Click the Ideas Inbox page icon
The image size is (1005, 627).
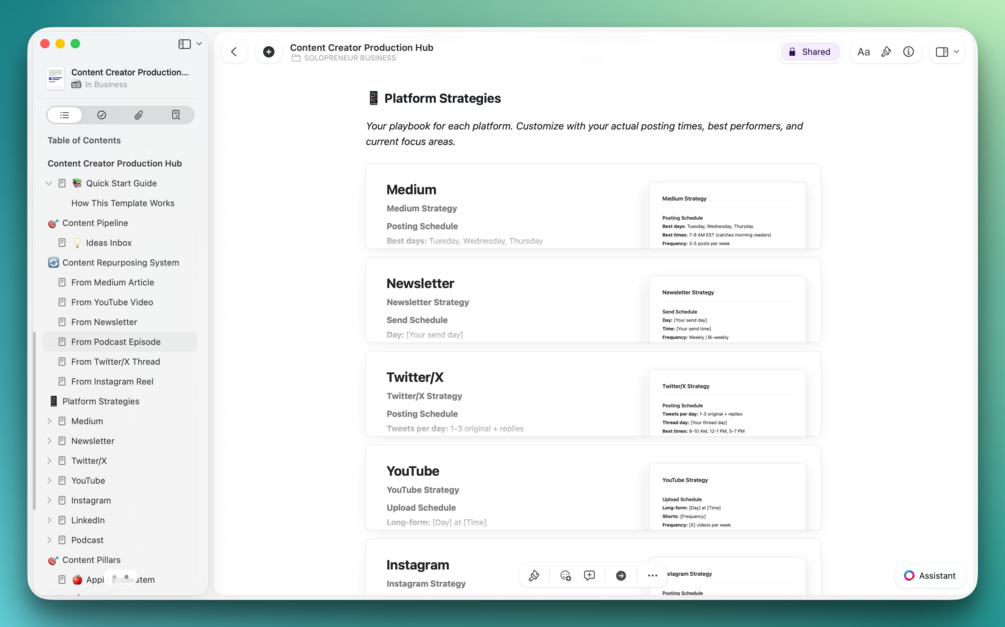coord(62,243)
